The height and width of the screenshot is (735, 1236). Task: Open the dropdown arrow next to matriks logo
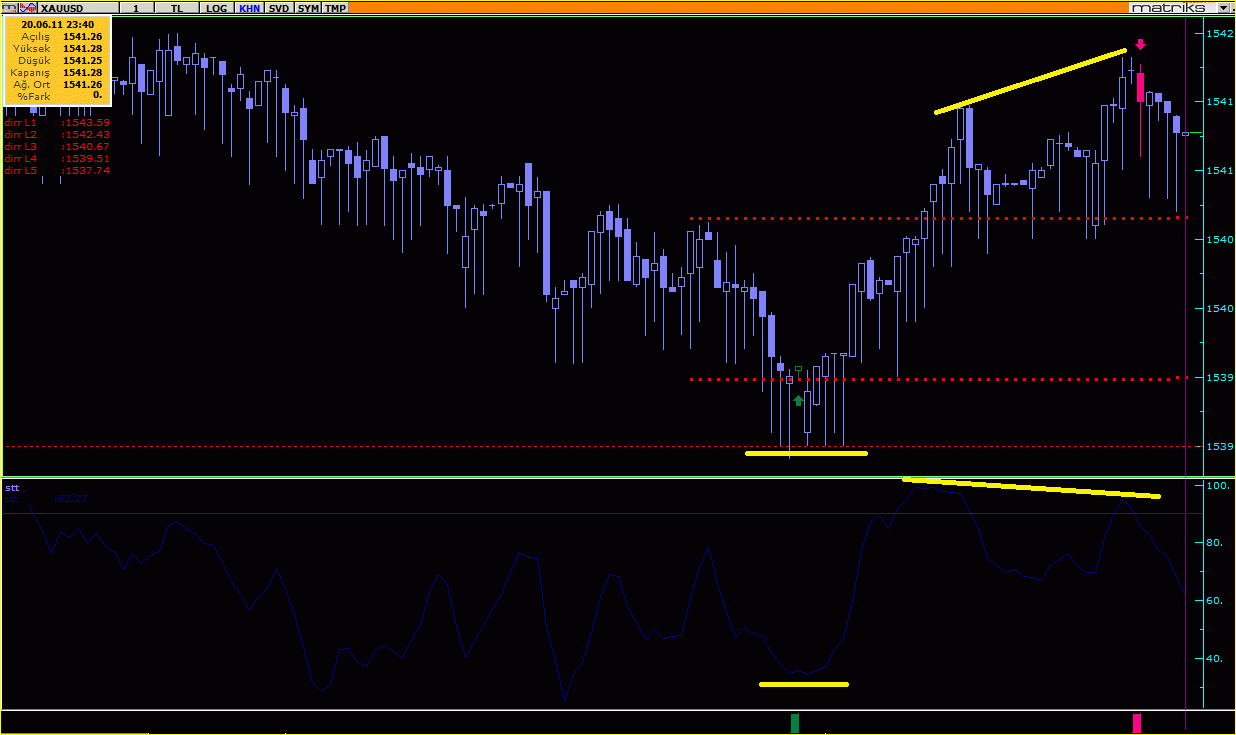[x=1224, y=7]
